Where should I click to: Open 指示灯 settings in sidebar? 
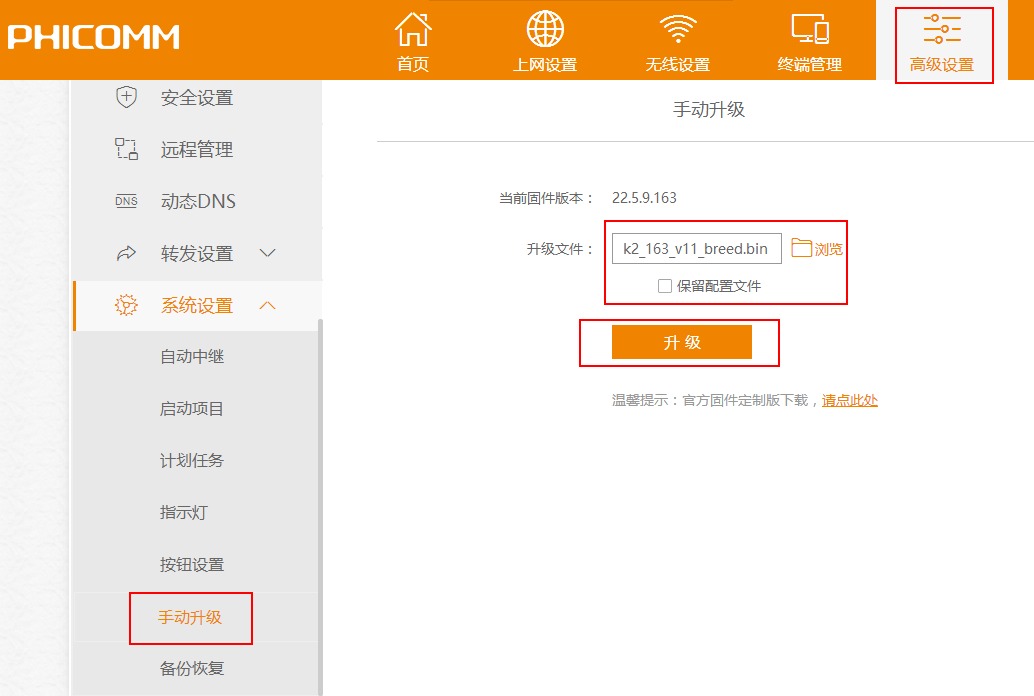pos(184,513)
